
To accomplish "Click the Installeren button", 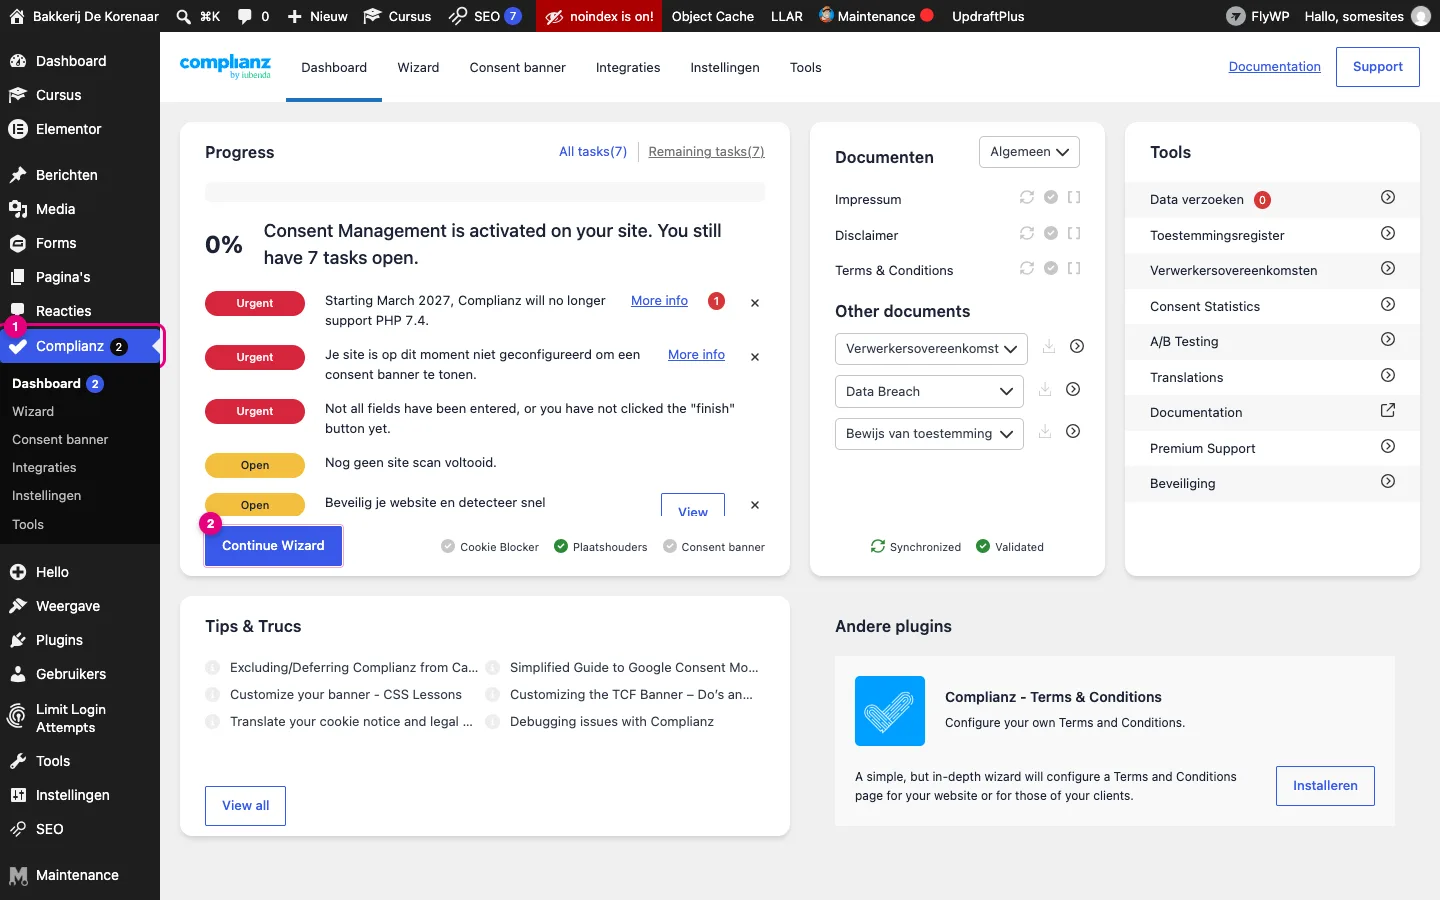I will click(x=1325, y=785).
